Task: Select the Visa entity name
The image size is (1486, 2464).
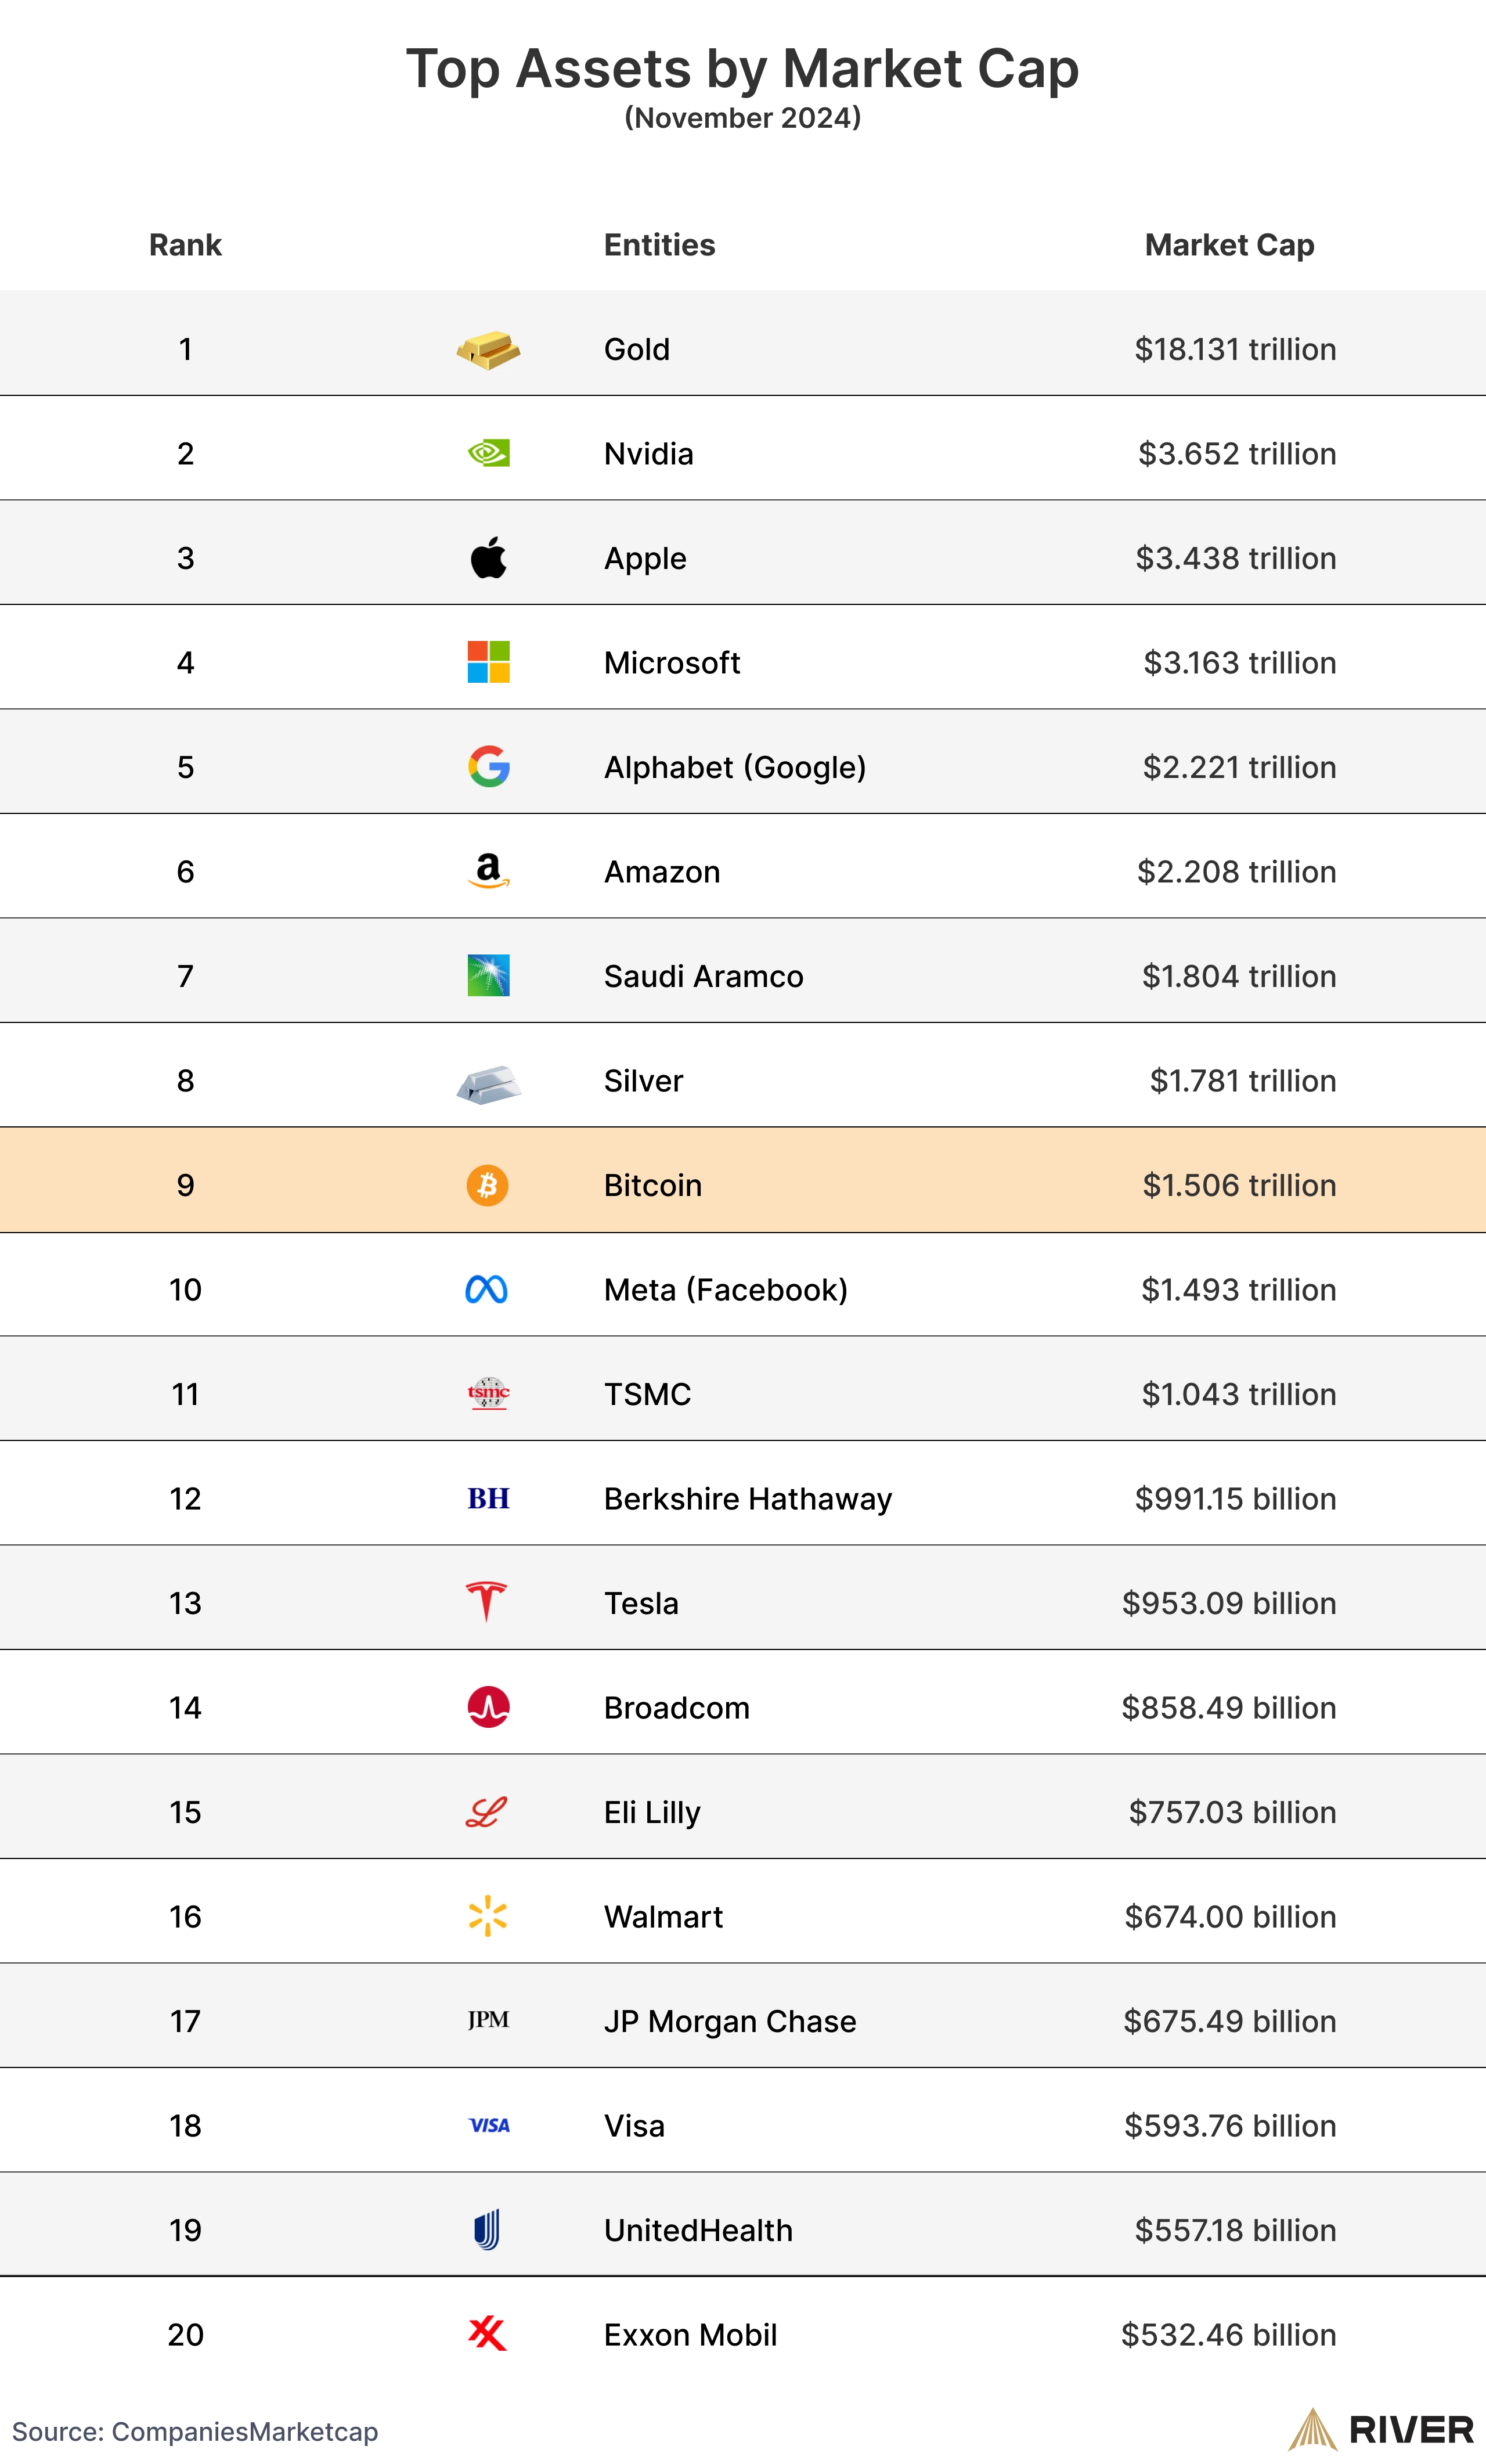Action: 634,2125
